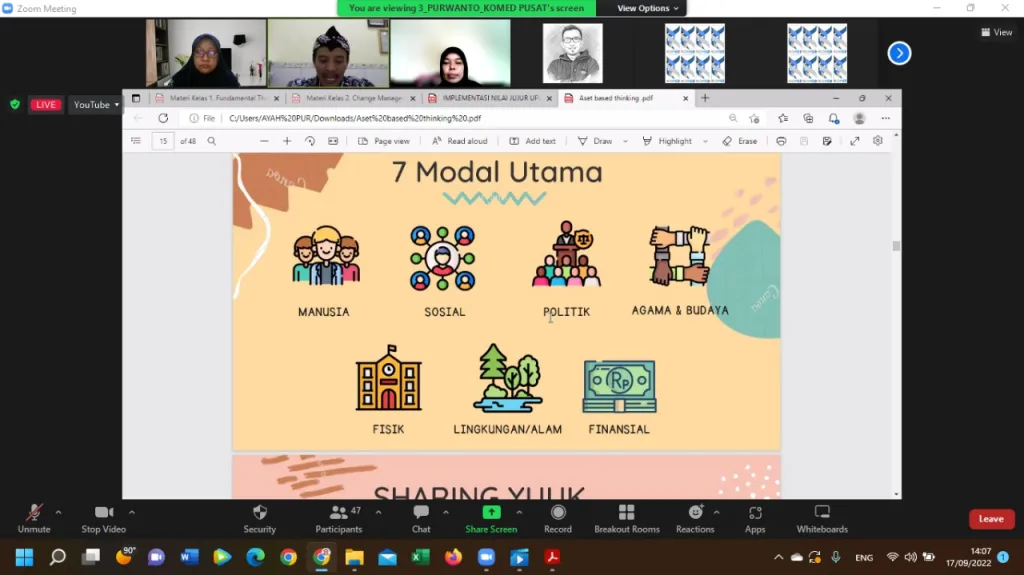The width and height of the screenshot is (1024, 575).
Task: Click the green Share Screen button
Action: 491,518
